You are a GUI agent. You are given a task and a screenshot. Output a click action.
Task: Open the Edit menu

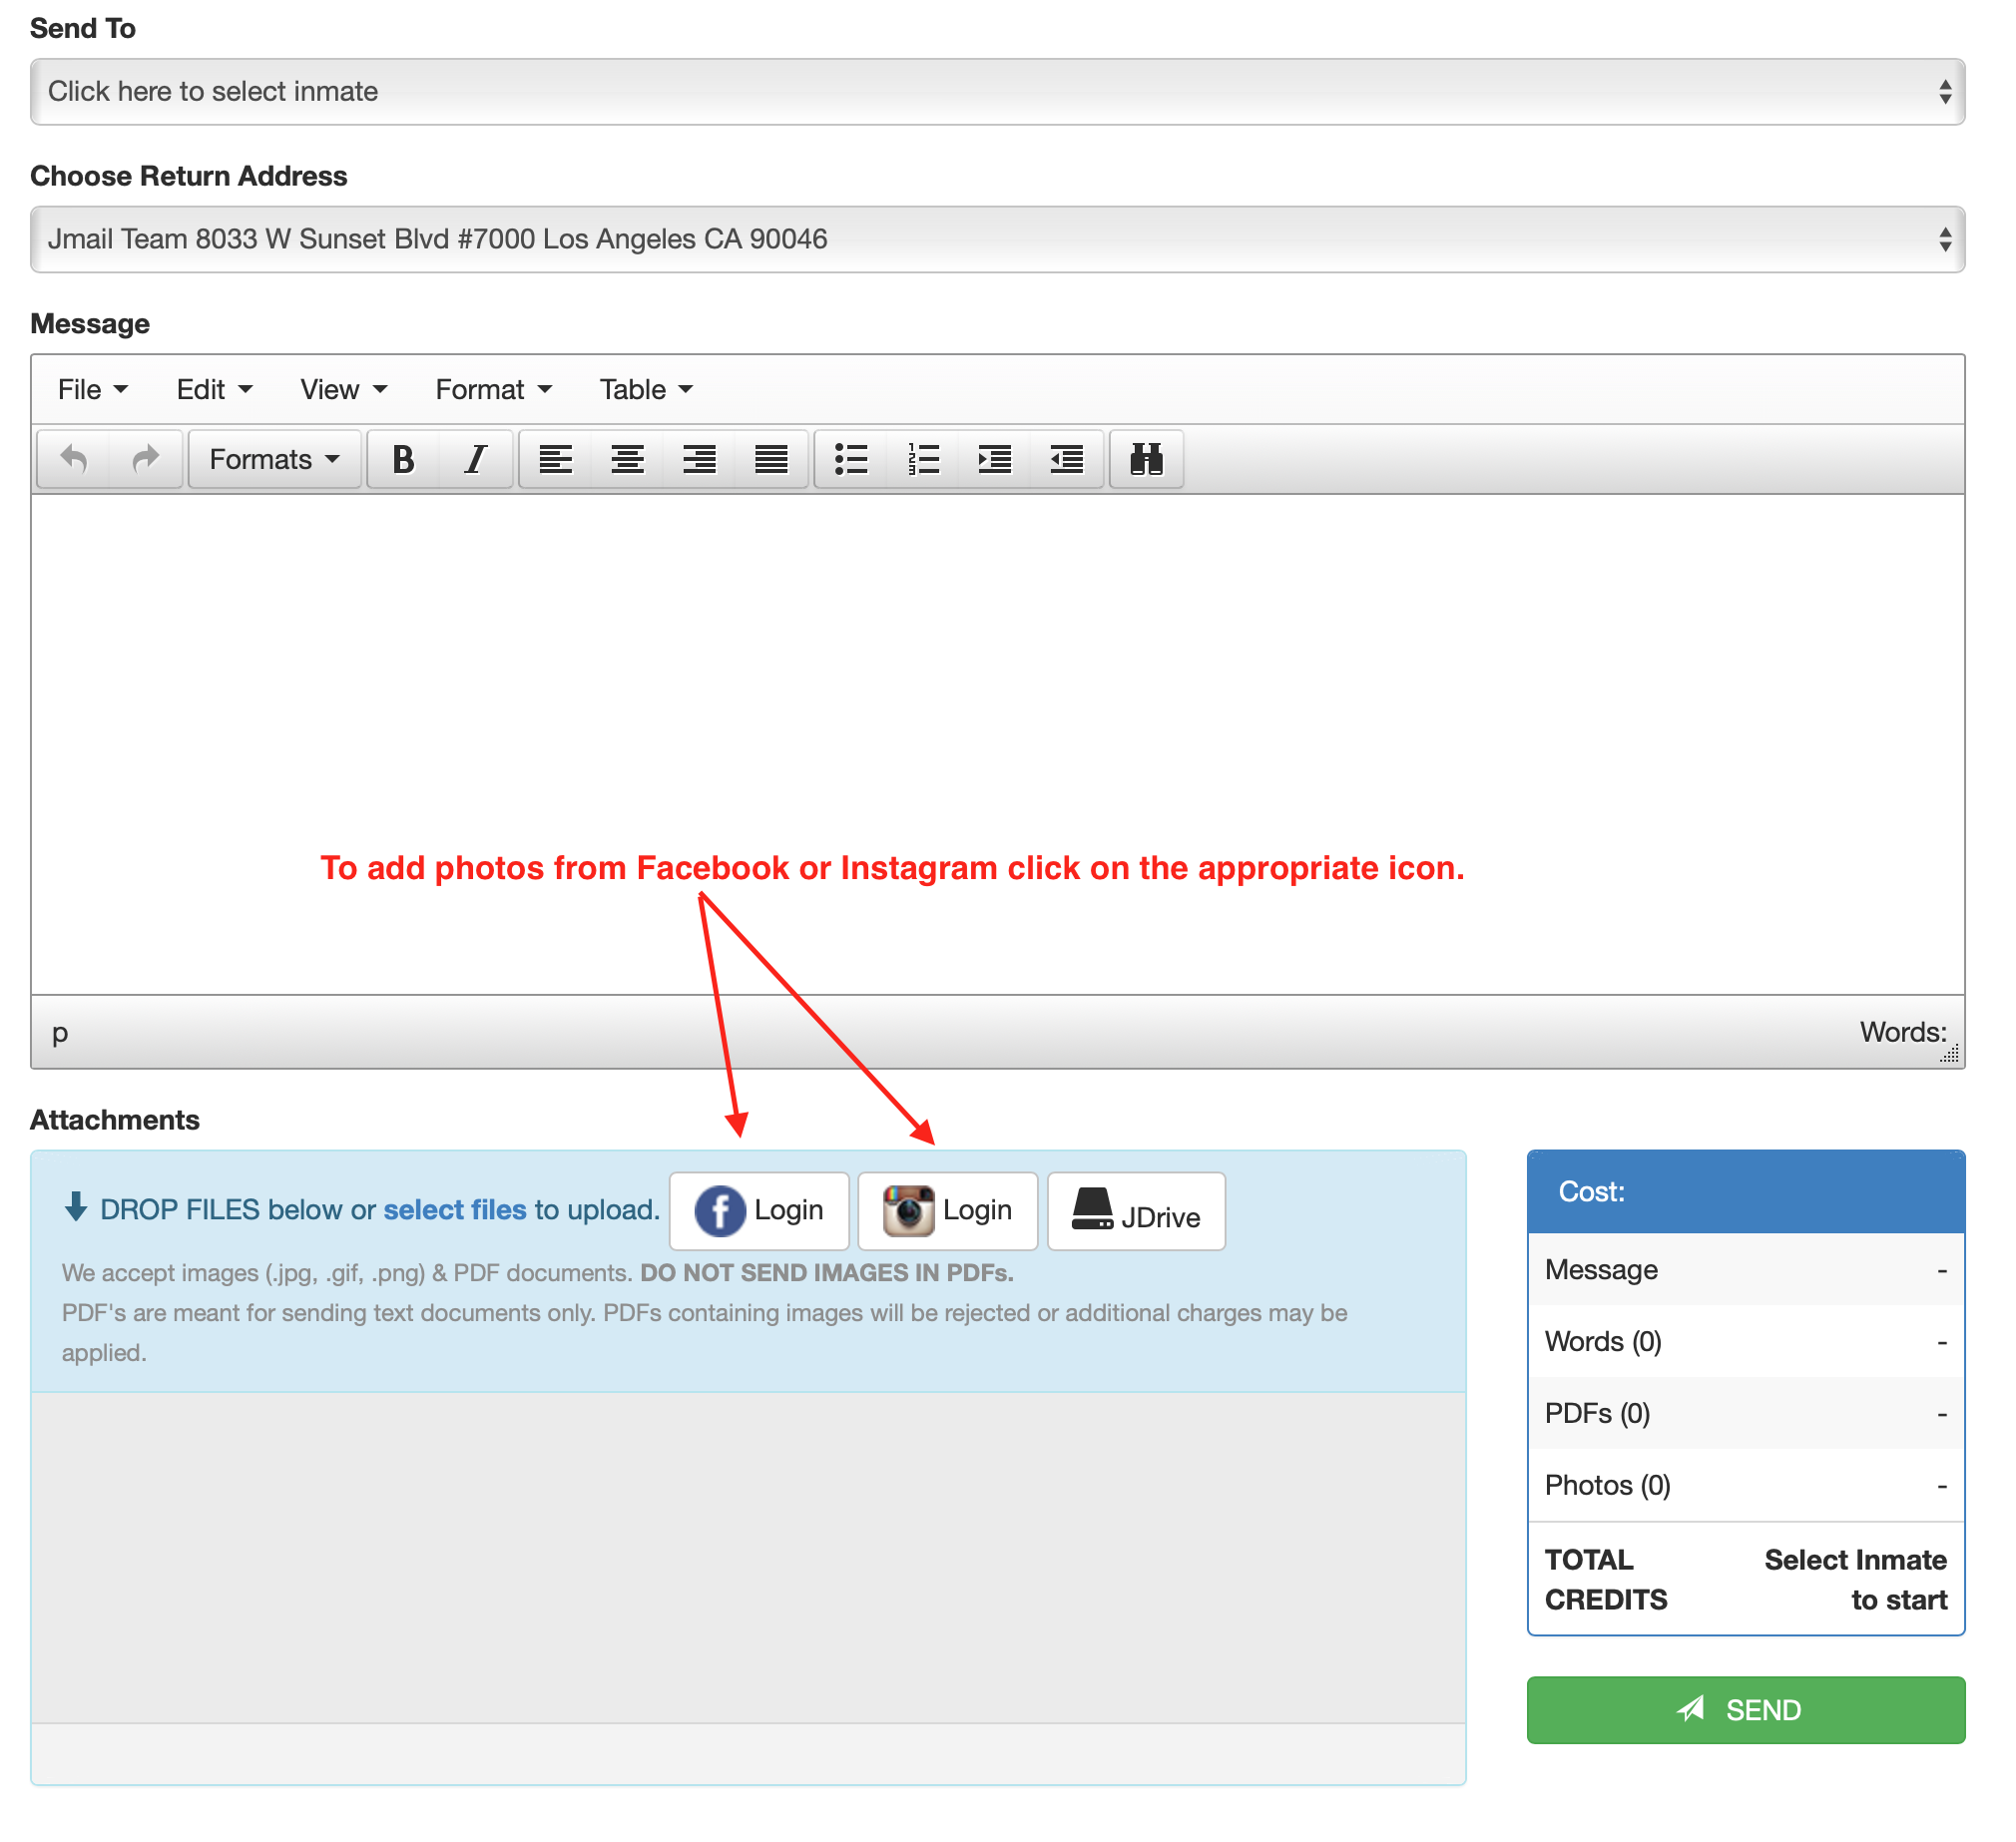pos(214,390)
